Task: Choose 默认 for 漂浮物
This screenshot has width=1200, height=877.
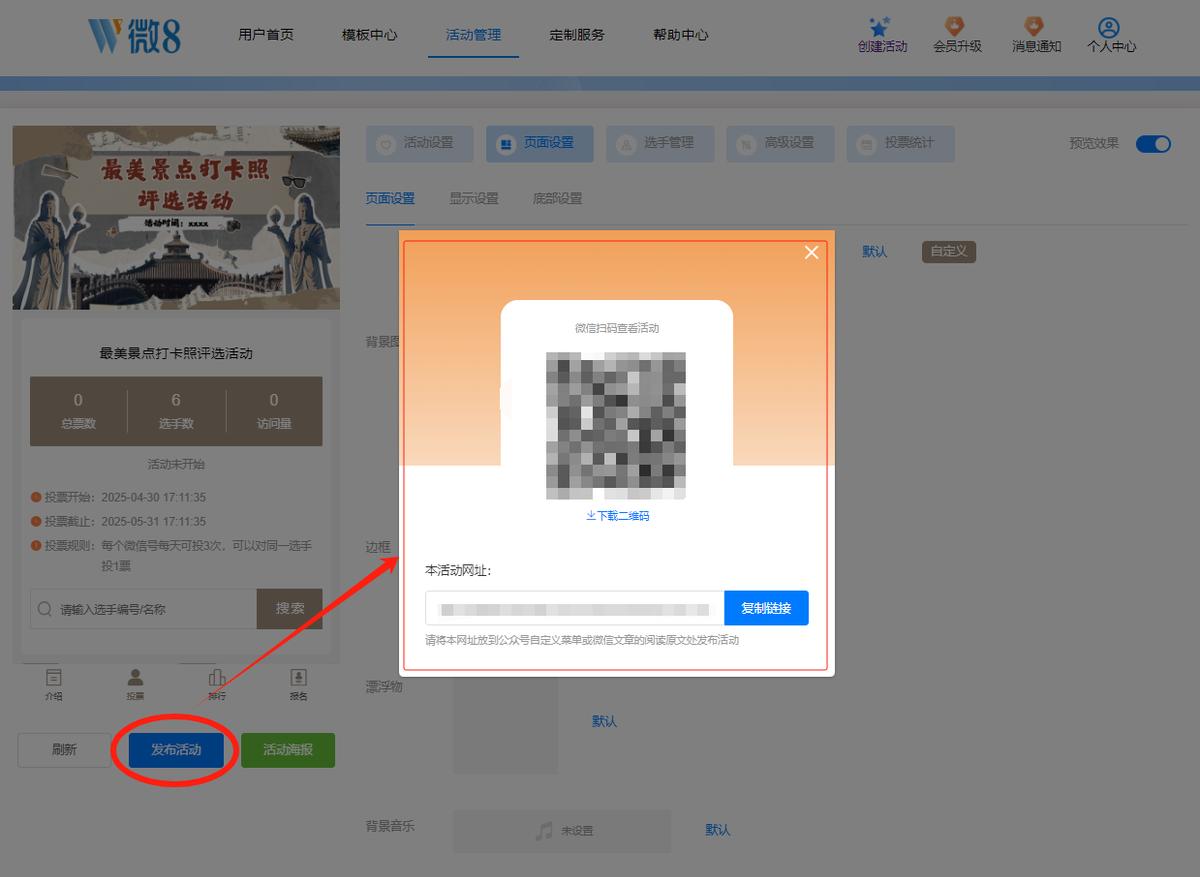Action: pos(605,721)
